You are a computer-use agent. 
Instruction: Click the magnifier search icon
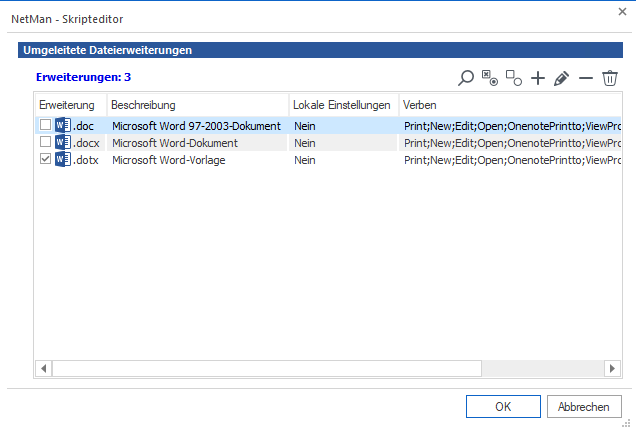coord(466,78)
